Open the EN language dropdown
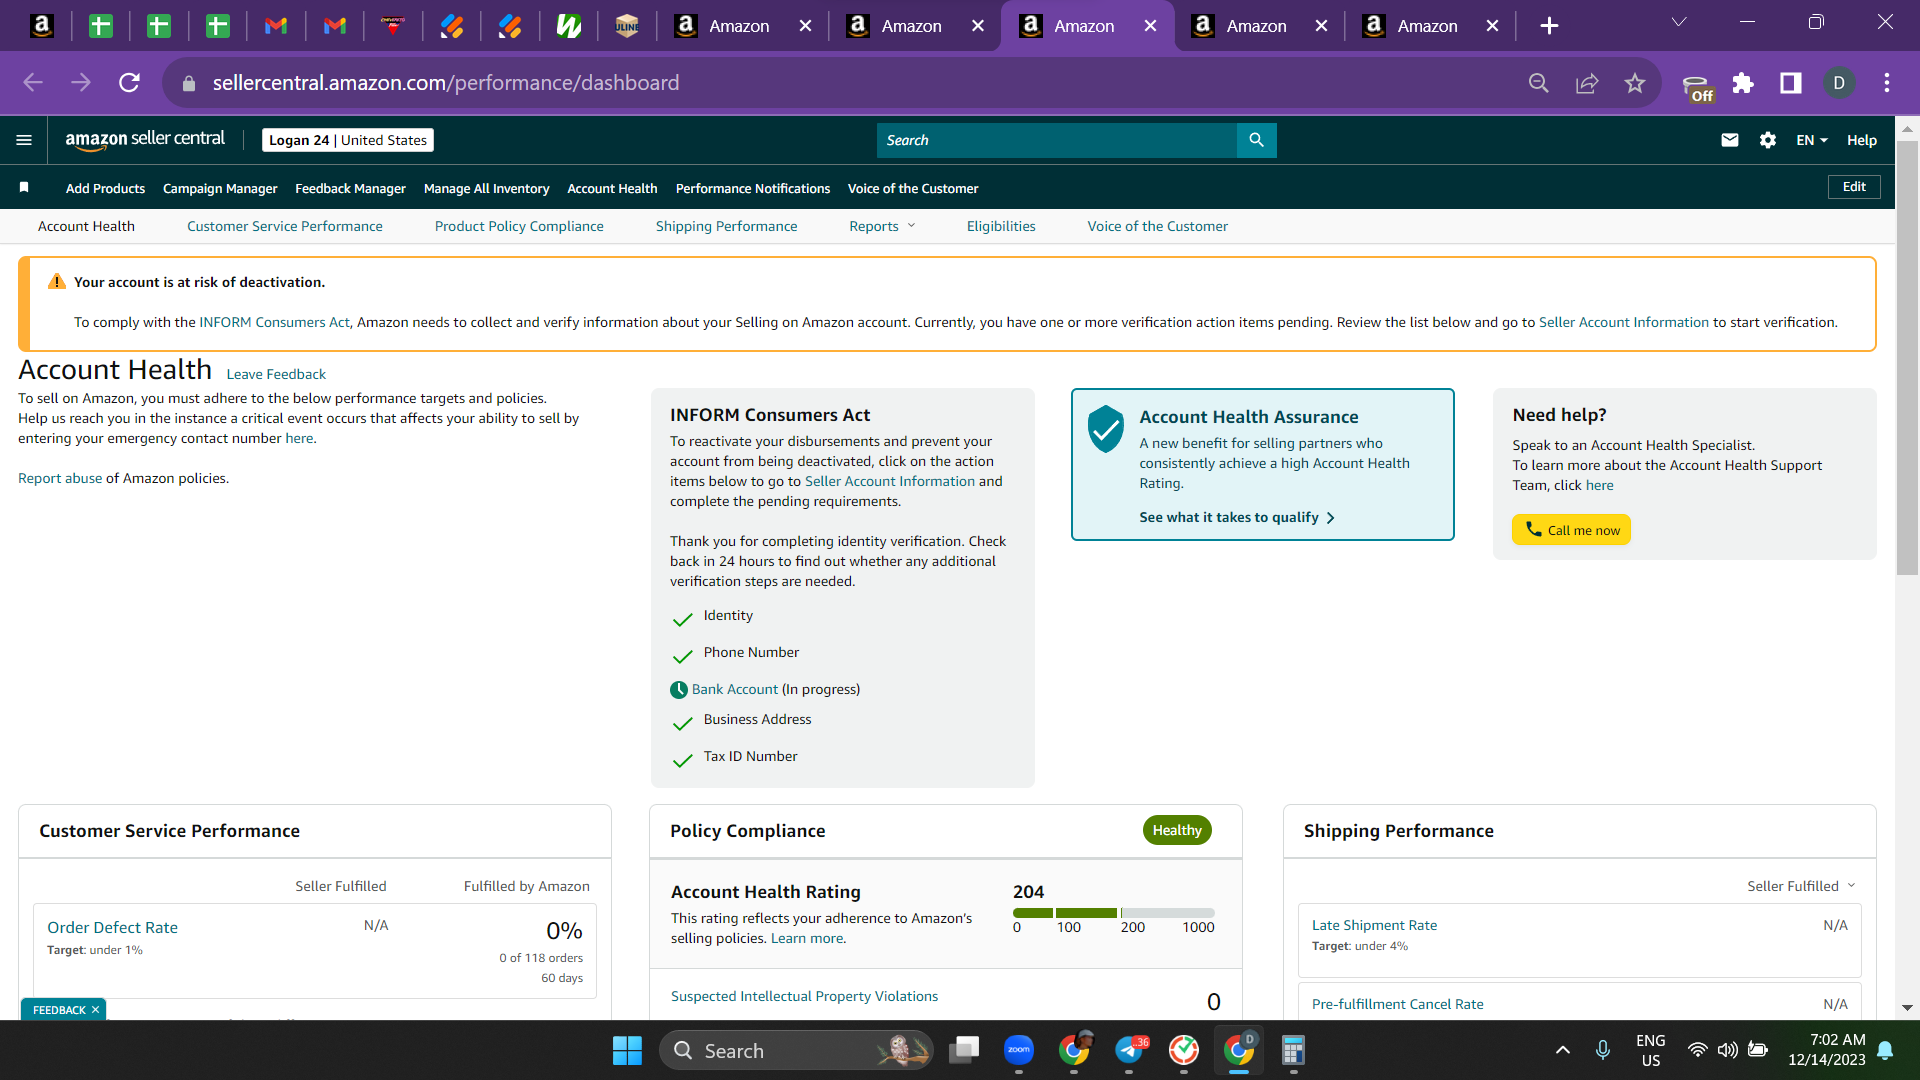 pyautogui.click(x=1811, y=140)
